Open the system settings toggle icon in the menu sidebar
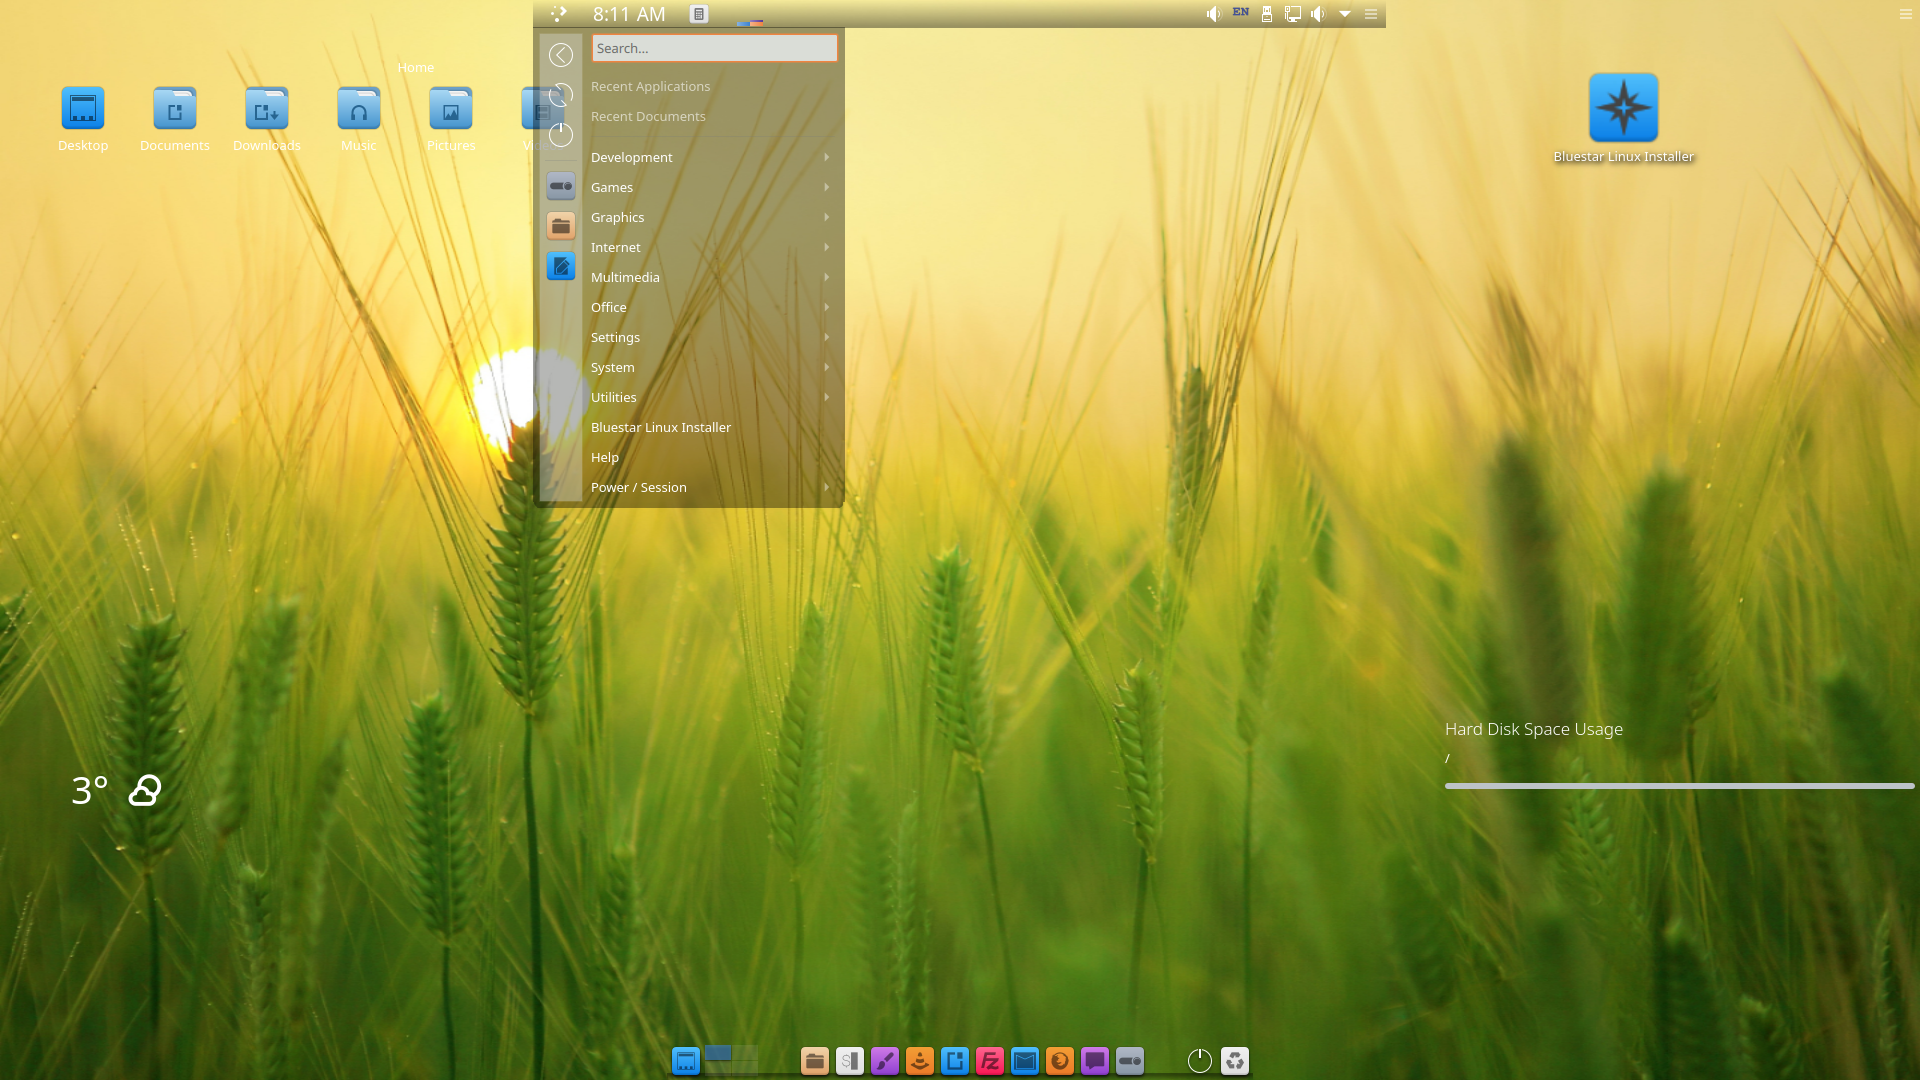This screenshot has height=1080, width=1920. 561,186
